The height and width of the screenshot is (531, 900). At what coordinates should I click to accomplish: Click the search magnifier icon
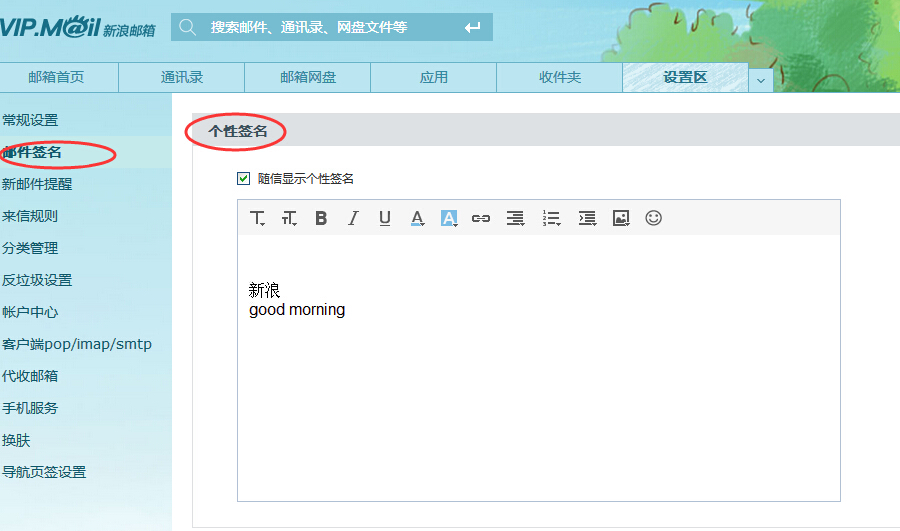coord(188,27)
